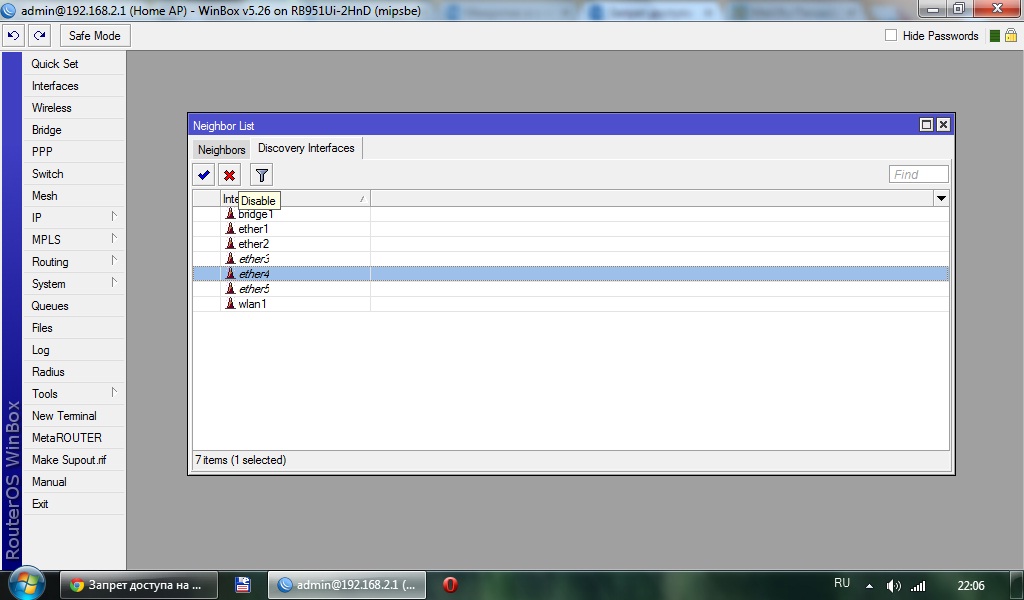
Task: Click the interface icon beside wlan1
Action: (x=230, y=304)
